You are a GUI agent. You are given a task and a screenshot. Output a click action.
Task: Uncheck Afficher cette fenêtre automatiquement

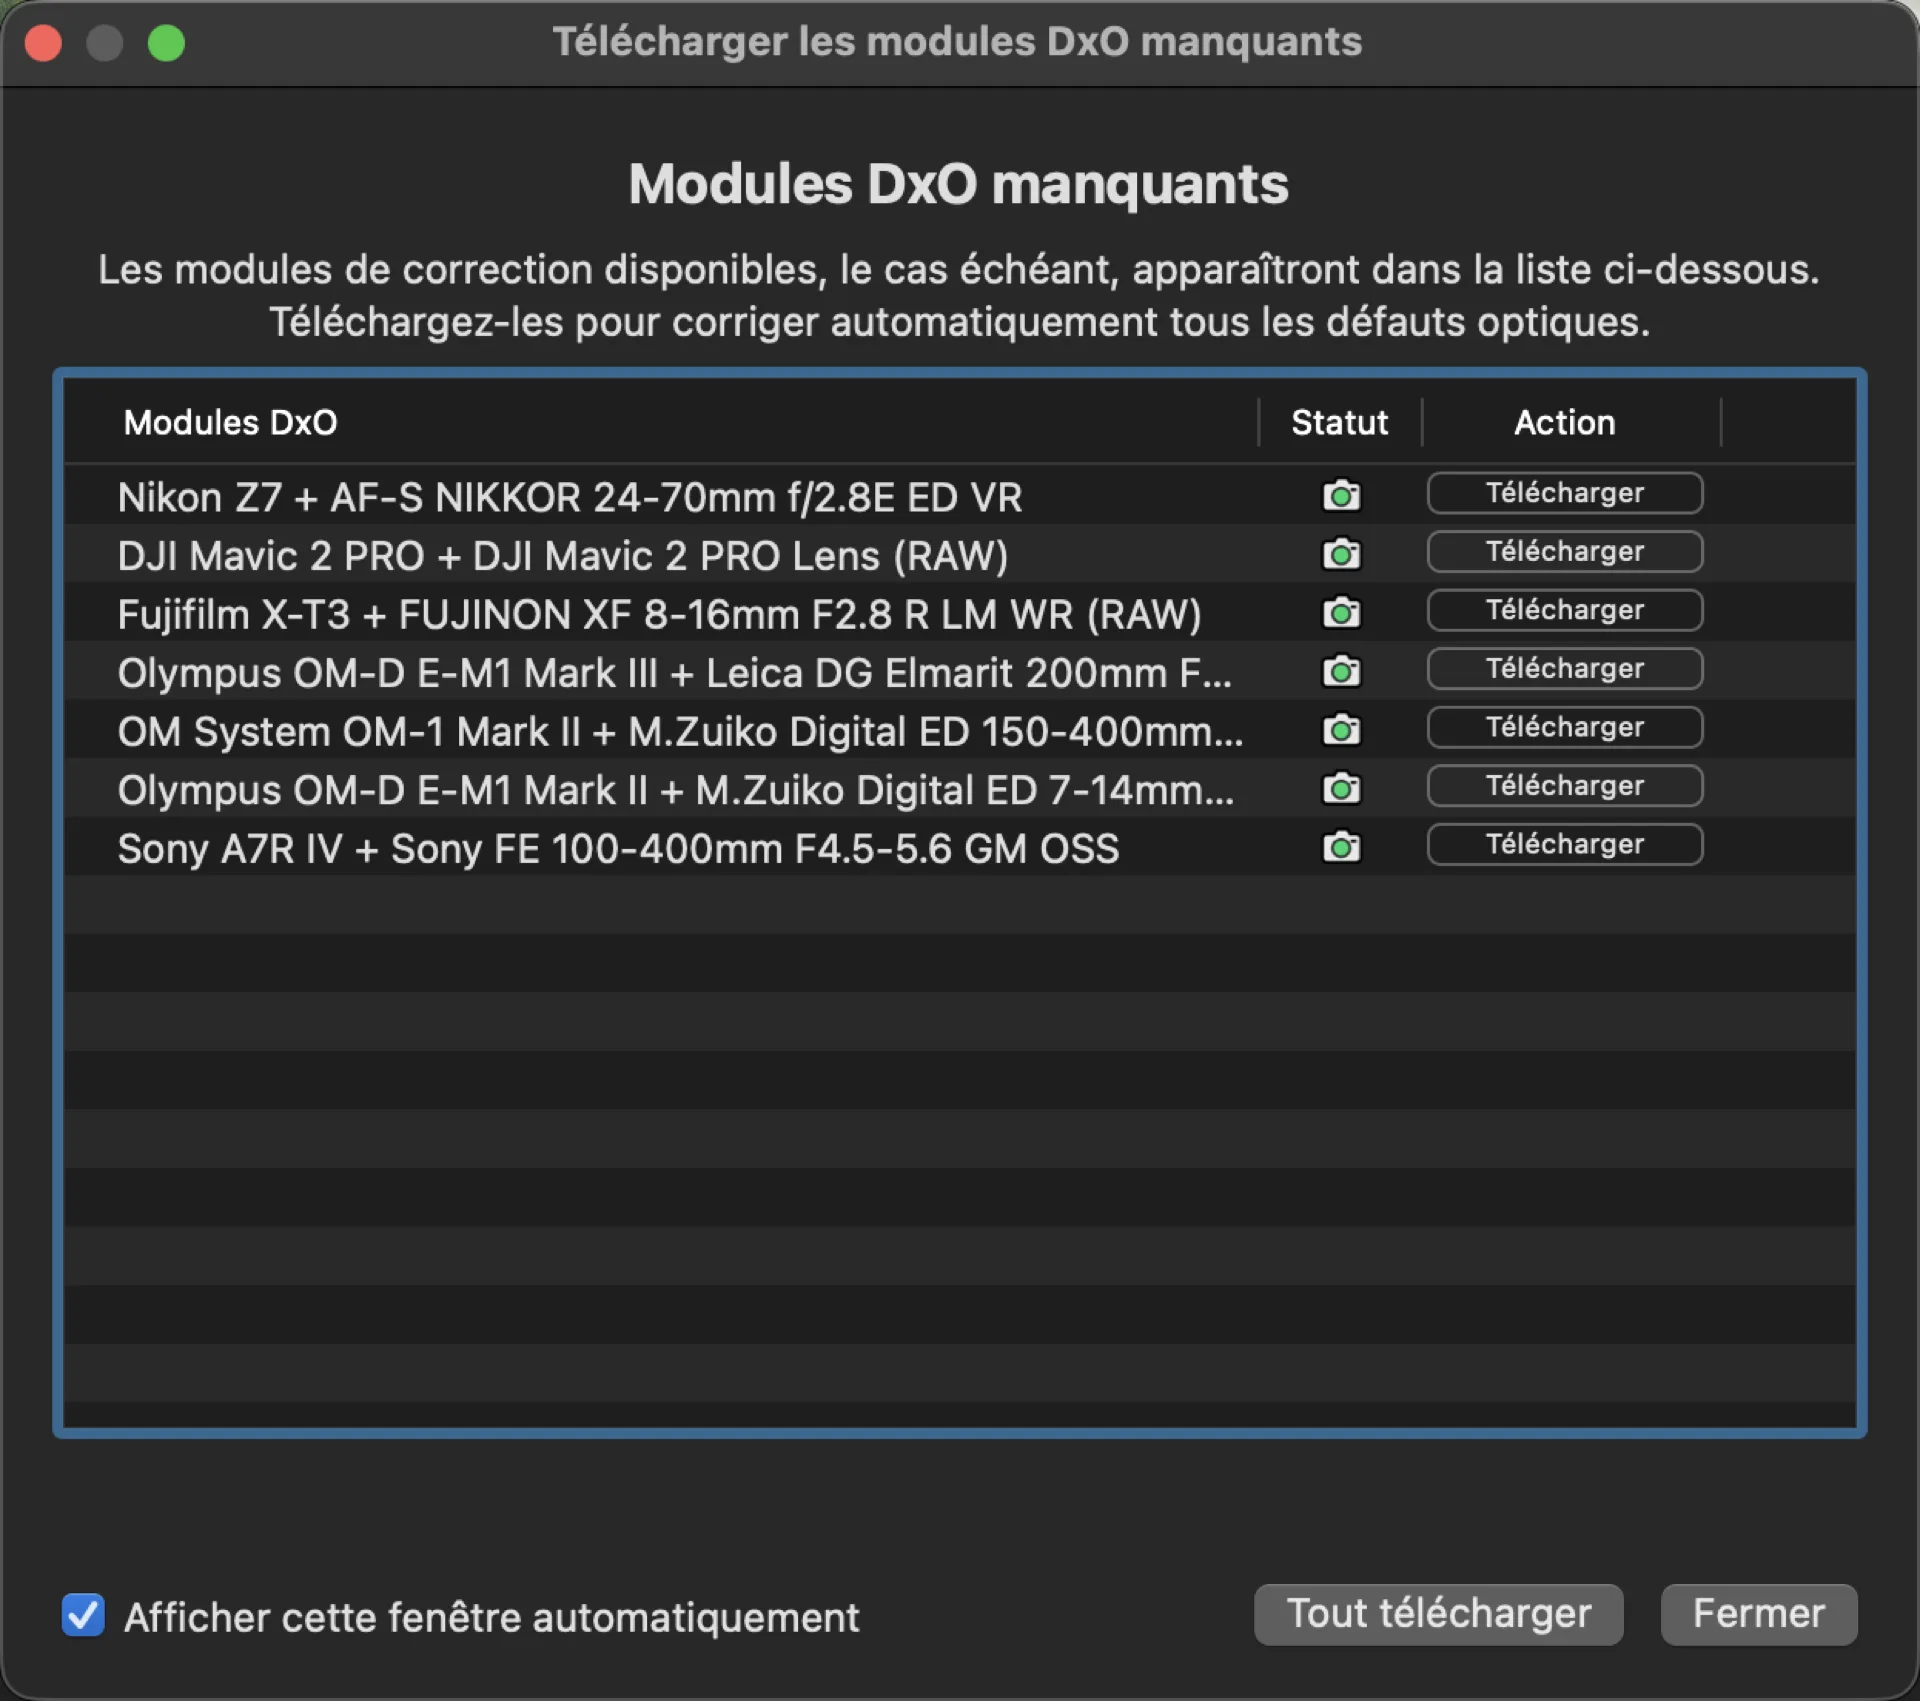tap(83, 1615)
